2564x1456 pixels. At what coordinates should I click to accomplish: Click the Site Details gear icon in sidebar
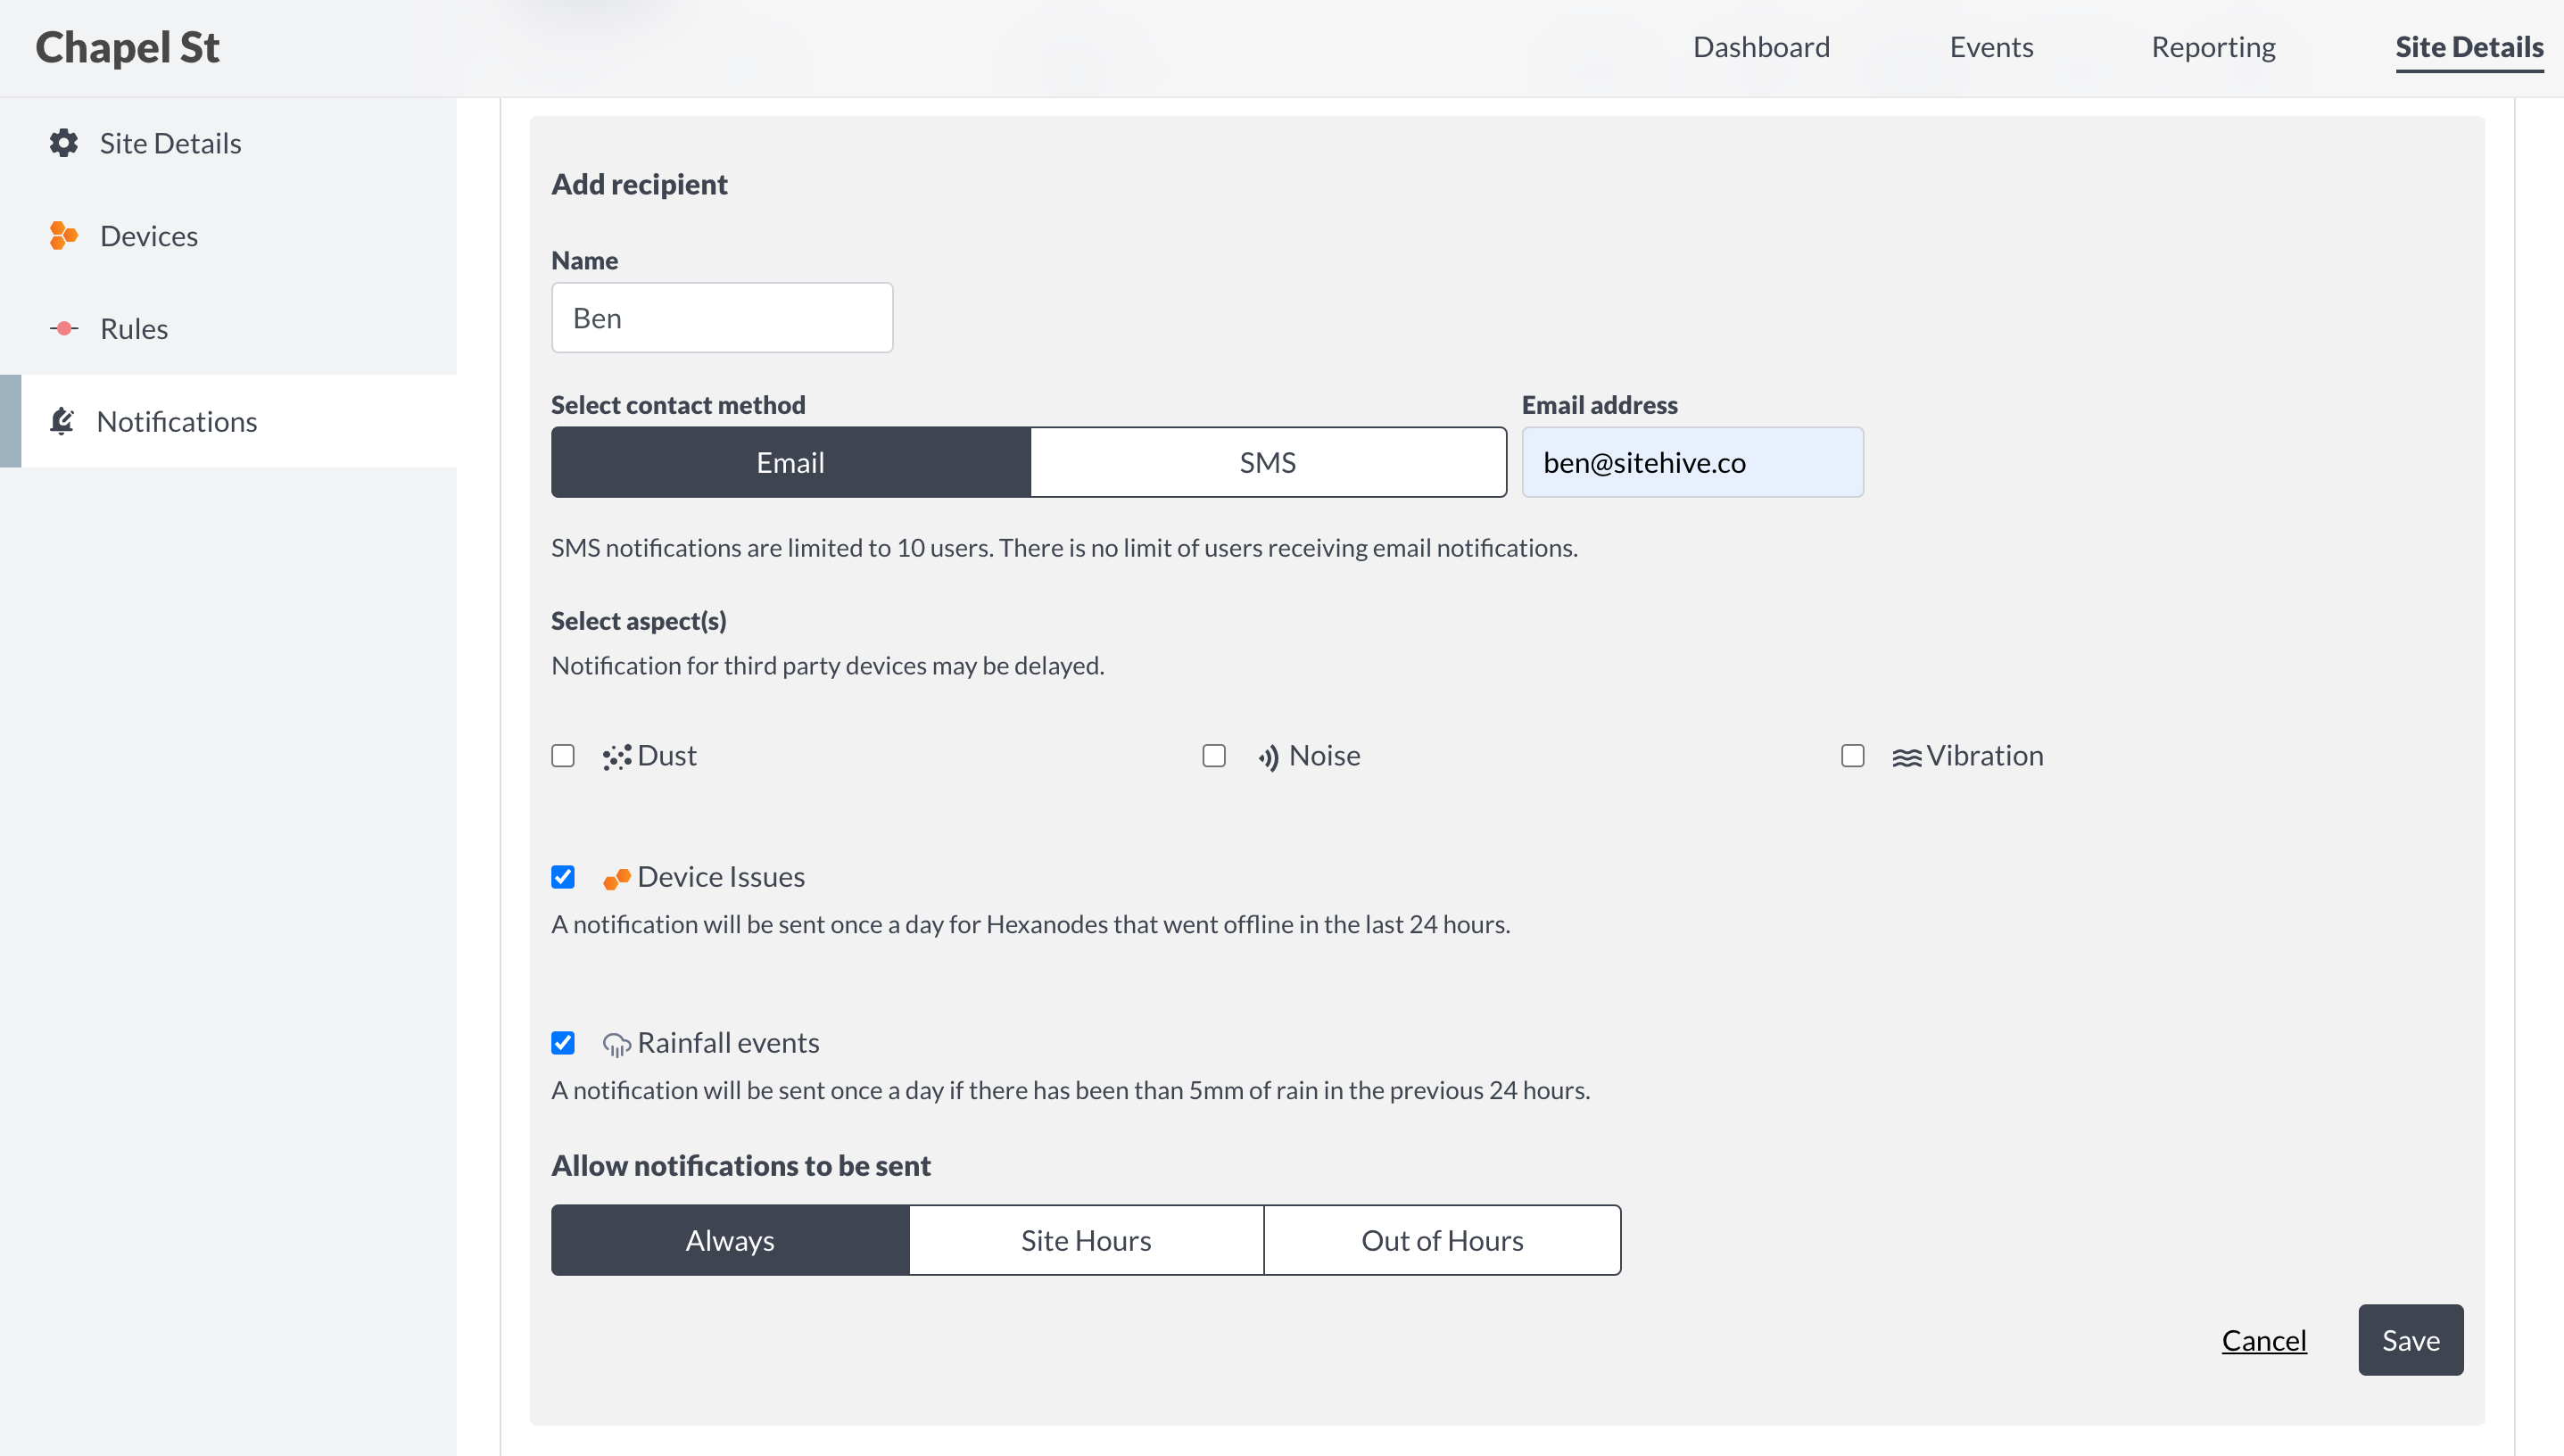click(x=64, y=143)
